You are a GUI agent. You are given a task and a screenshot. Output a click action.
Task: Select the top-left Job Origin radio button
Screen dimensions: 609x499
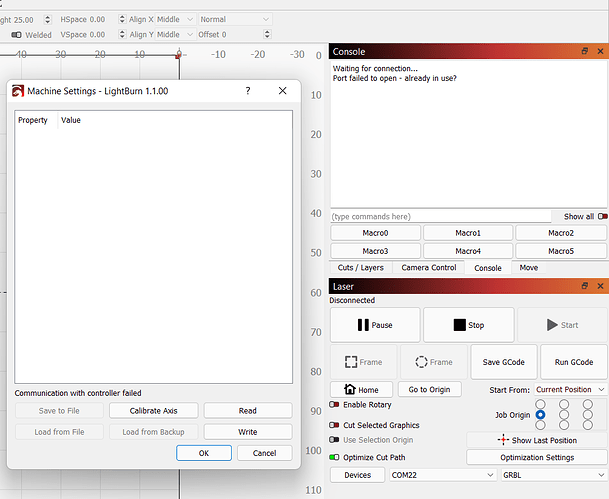[540, 405]
